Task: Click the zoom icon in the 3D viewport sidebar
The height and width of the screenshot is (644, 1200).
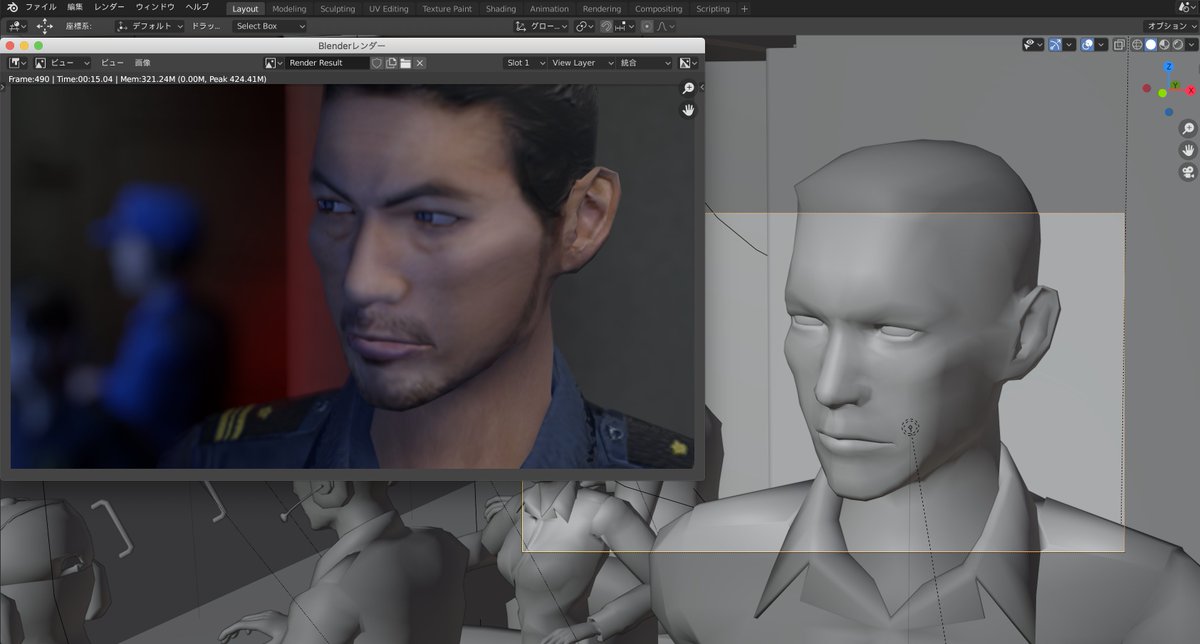Action: 1188,128
